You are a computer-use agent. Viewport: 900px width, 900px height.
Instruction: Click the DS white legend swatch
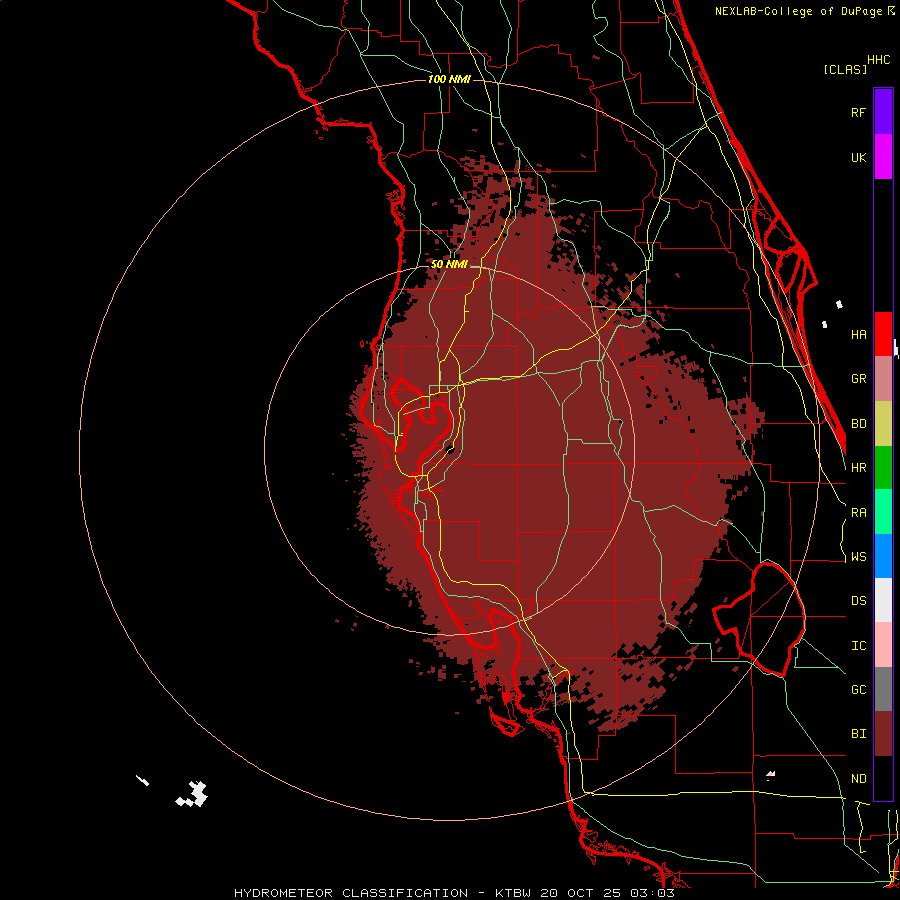point(883,600)
